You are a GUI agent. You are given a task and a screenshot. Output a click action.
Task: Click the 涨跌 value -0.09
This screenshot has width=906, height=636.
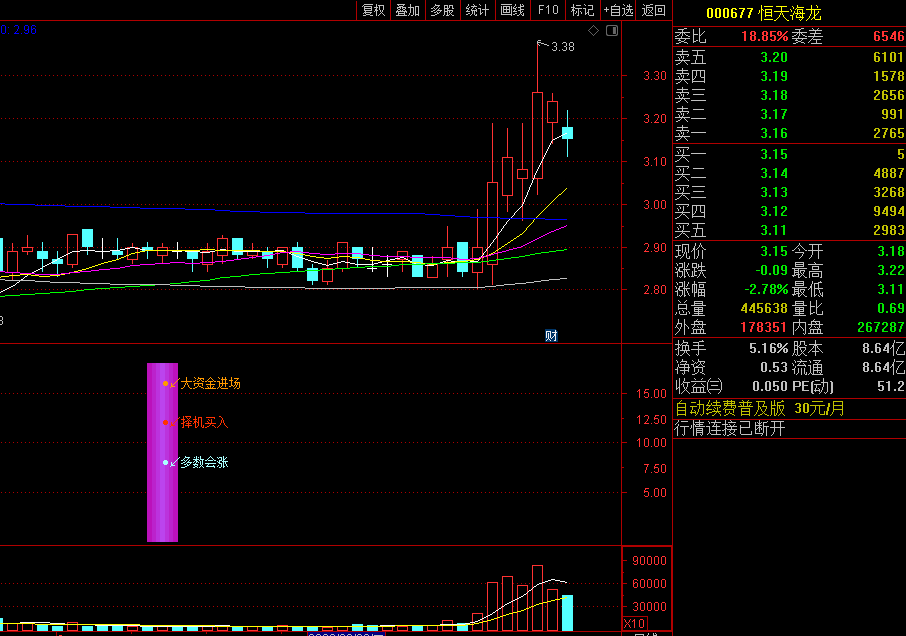coord(771,270)
